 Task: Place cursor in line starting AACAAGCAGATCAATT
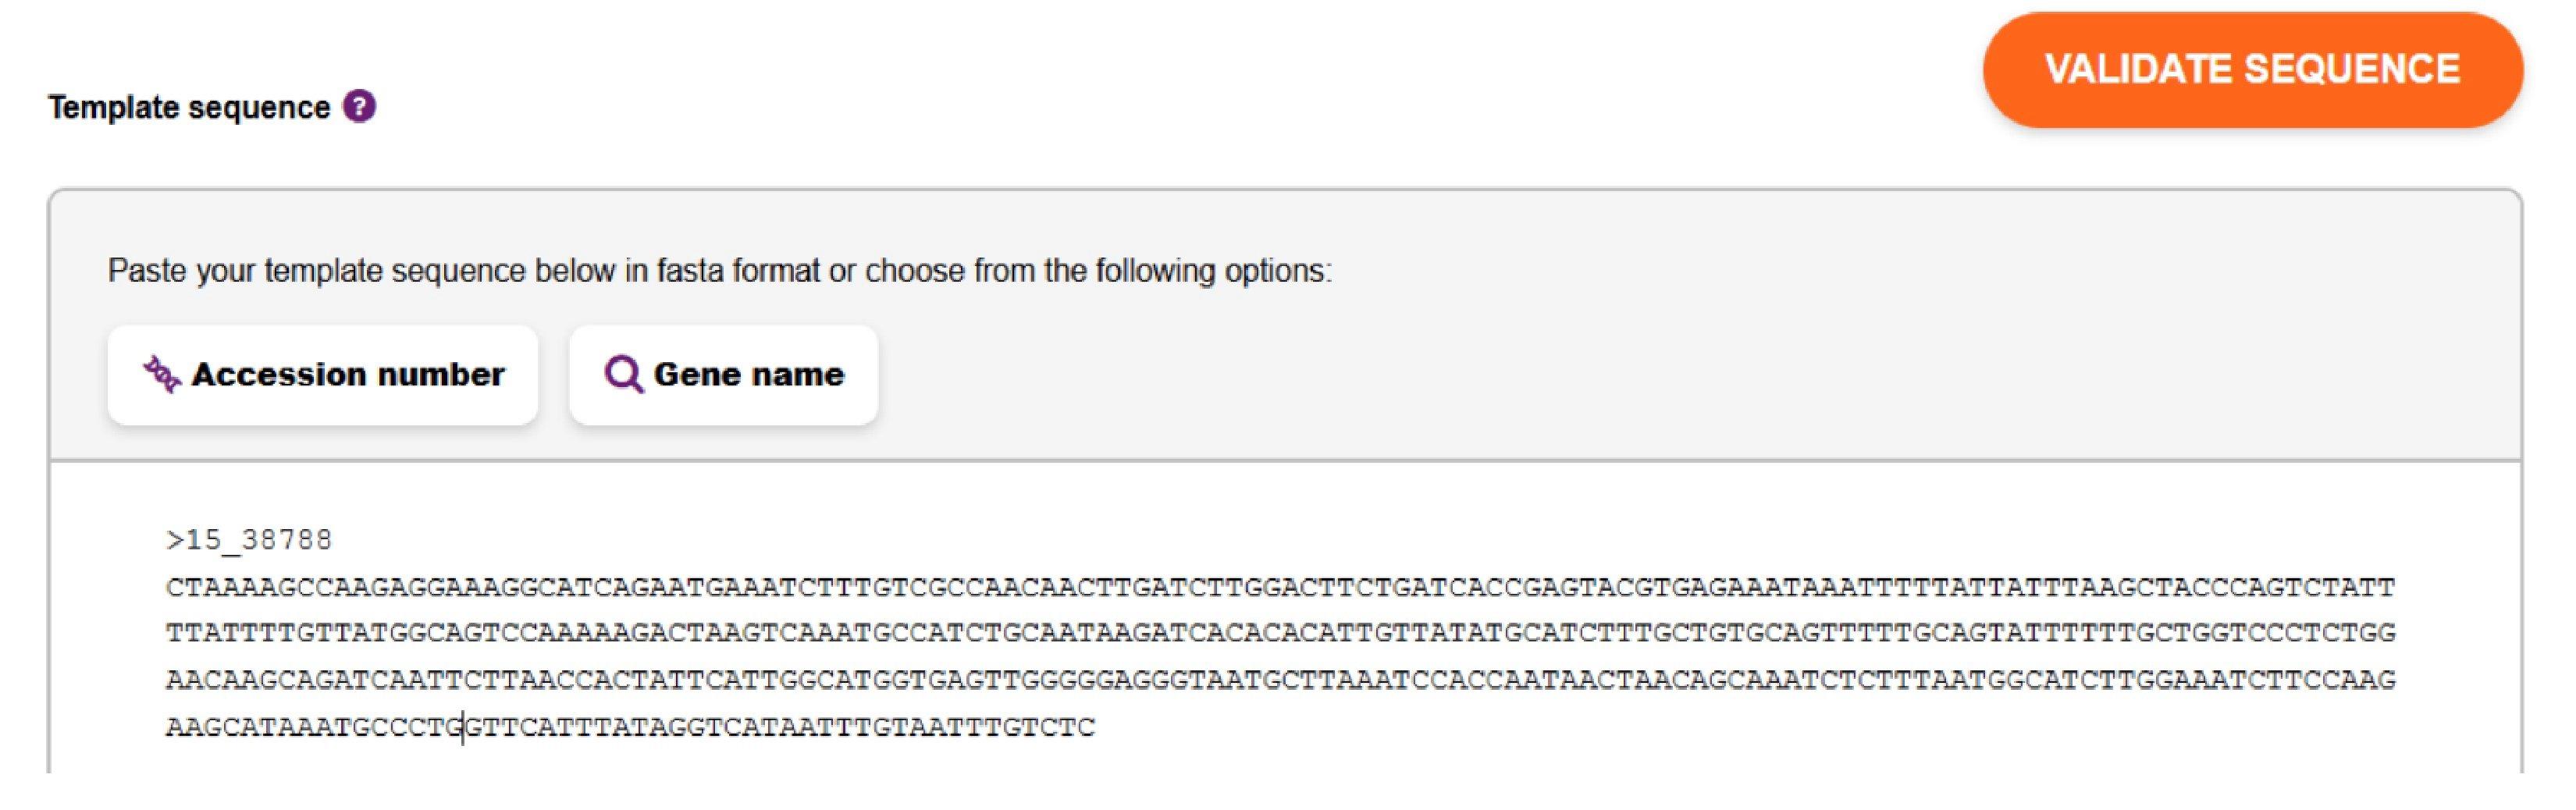click(1280, 680)
